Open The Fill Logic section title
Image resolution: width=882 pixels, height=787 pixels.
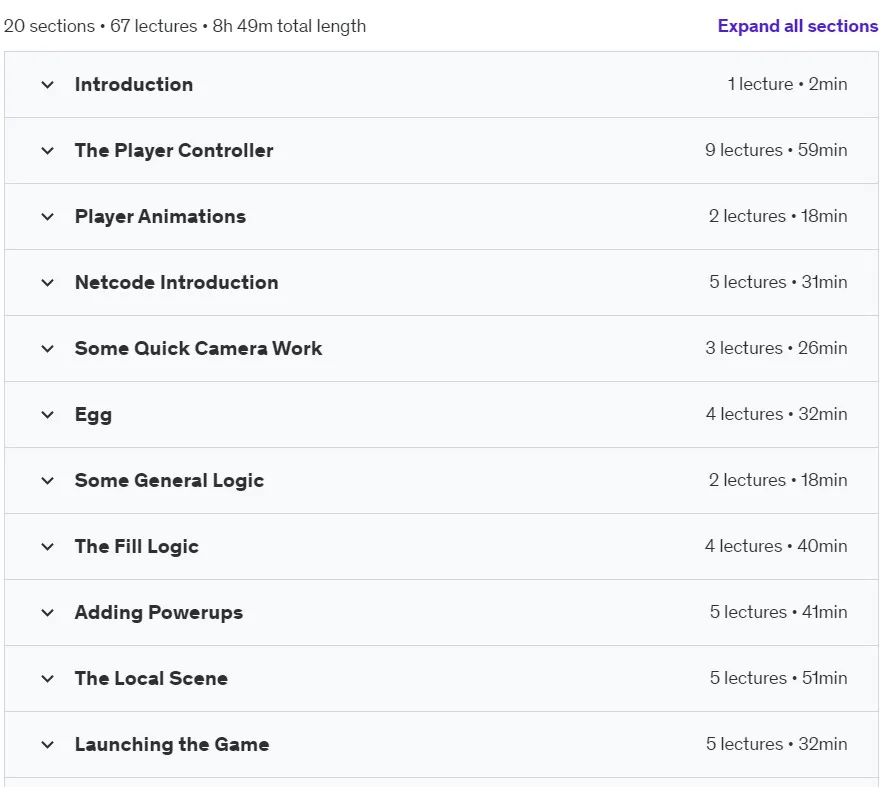137,546
